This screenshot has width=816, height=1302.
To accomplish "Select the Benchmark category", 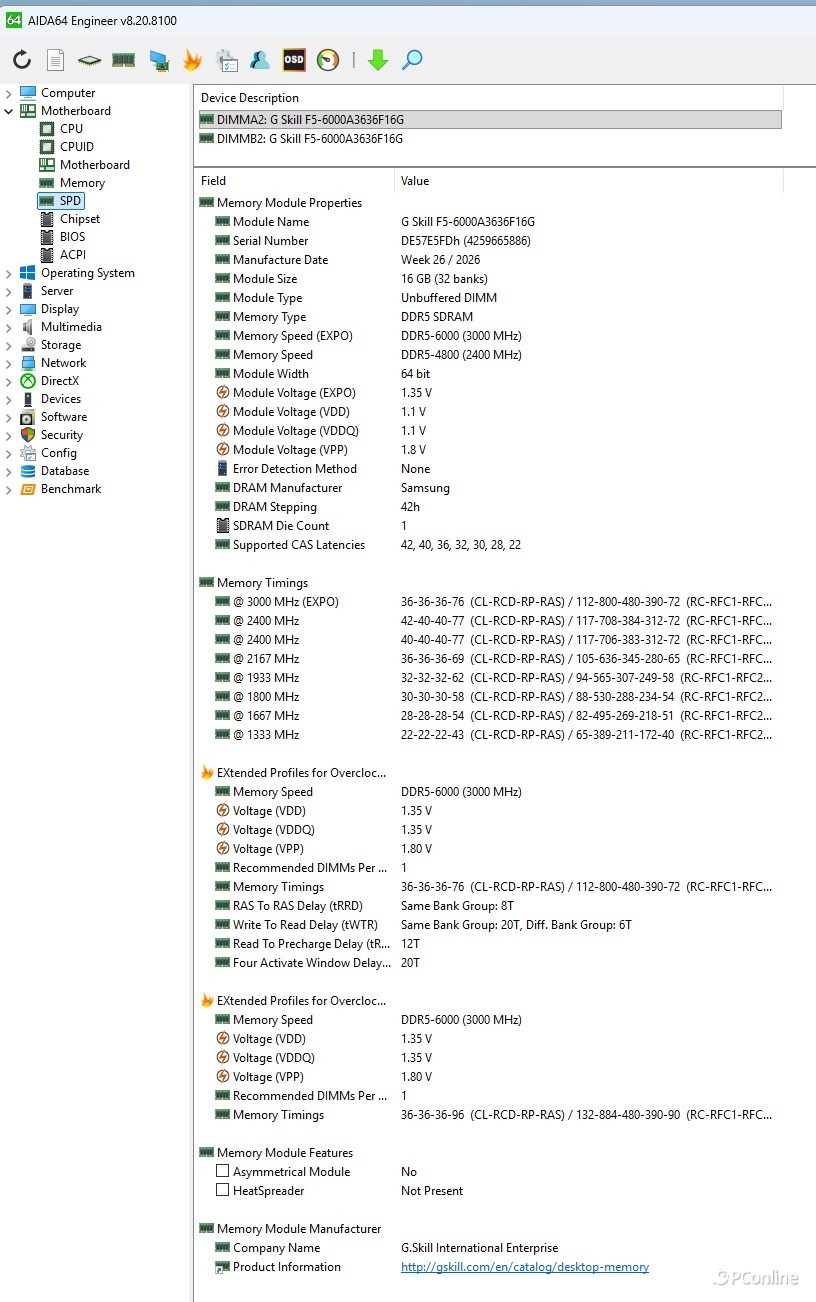I will point(71,488).
